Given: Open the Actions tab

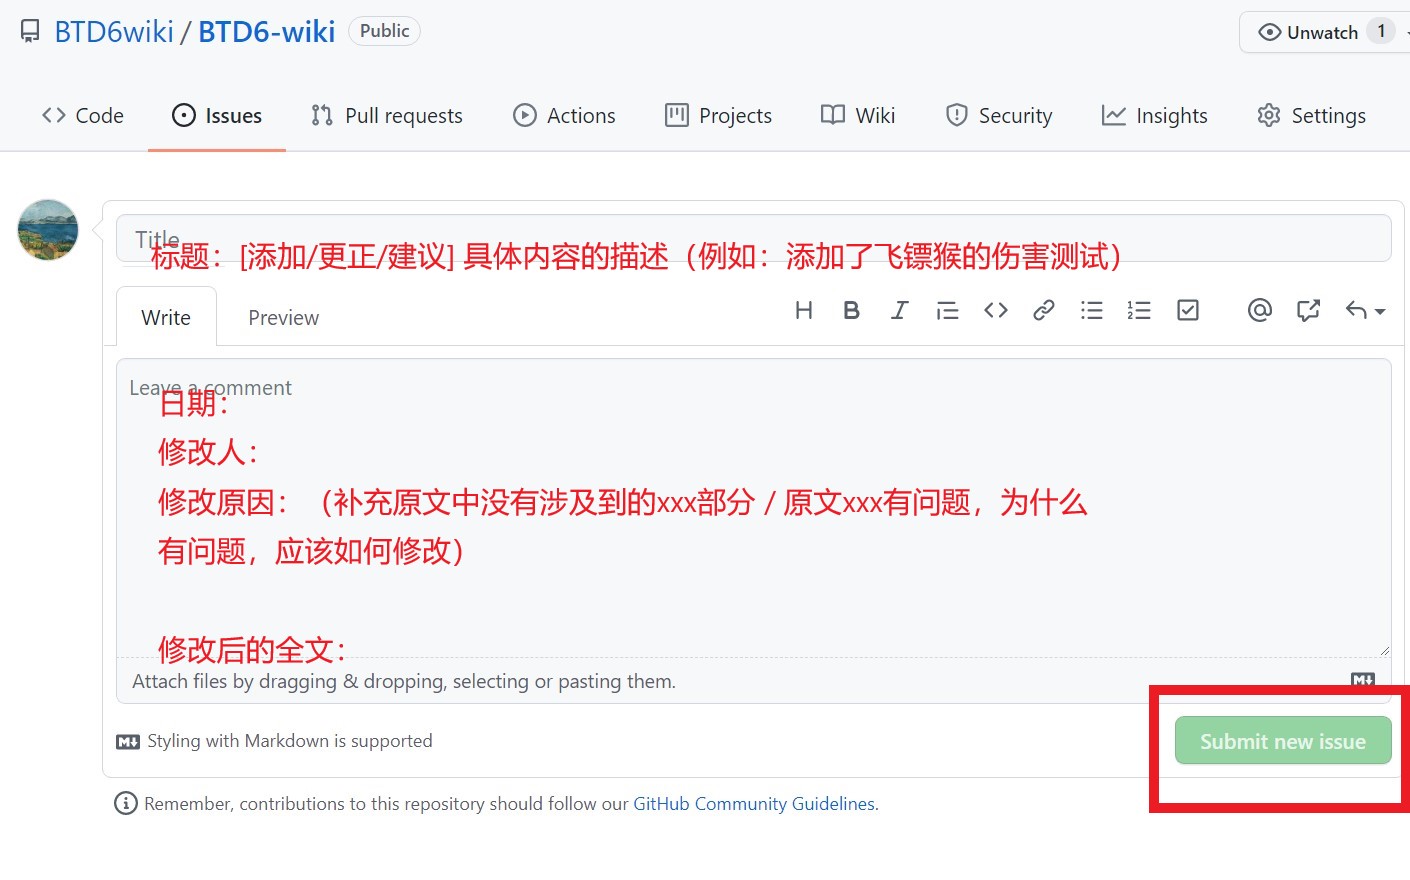Looking at the screenshot, I should 564,116.
